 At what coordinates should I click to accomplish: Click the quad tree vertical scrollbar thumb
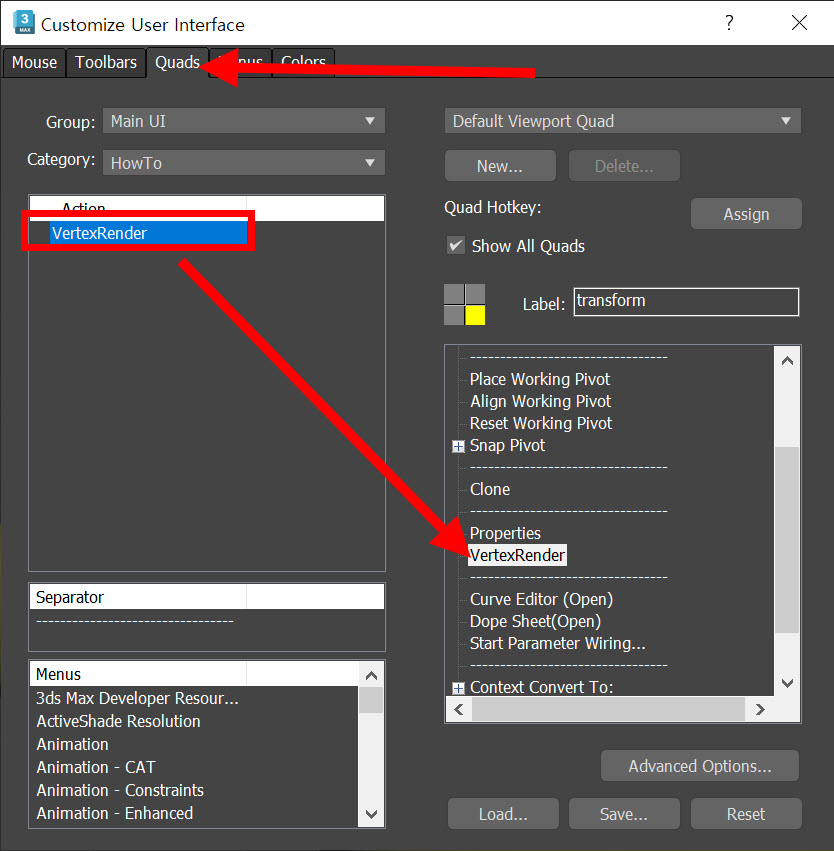[787, 540]
